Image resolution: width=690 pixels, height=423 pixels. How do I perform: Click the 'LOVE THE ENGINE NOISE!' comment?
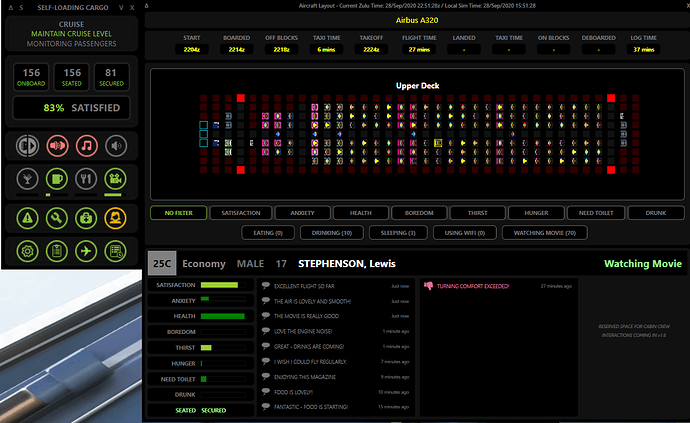pos(303,331)
